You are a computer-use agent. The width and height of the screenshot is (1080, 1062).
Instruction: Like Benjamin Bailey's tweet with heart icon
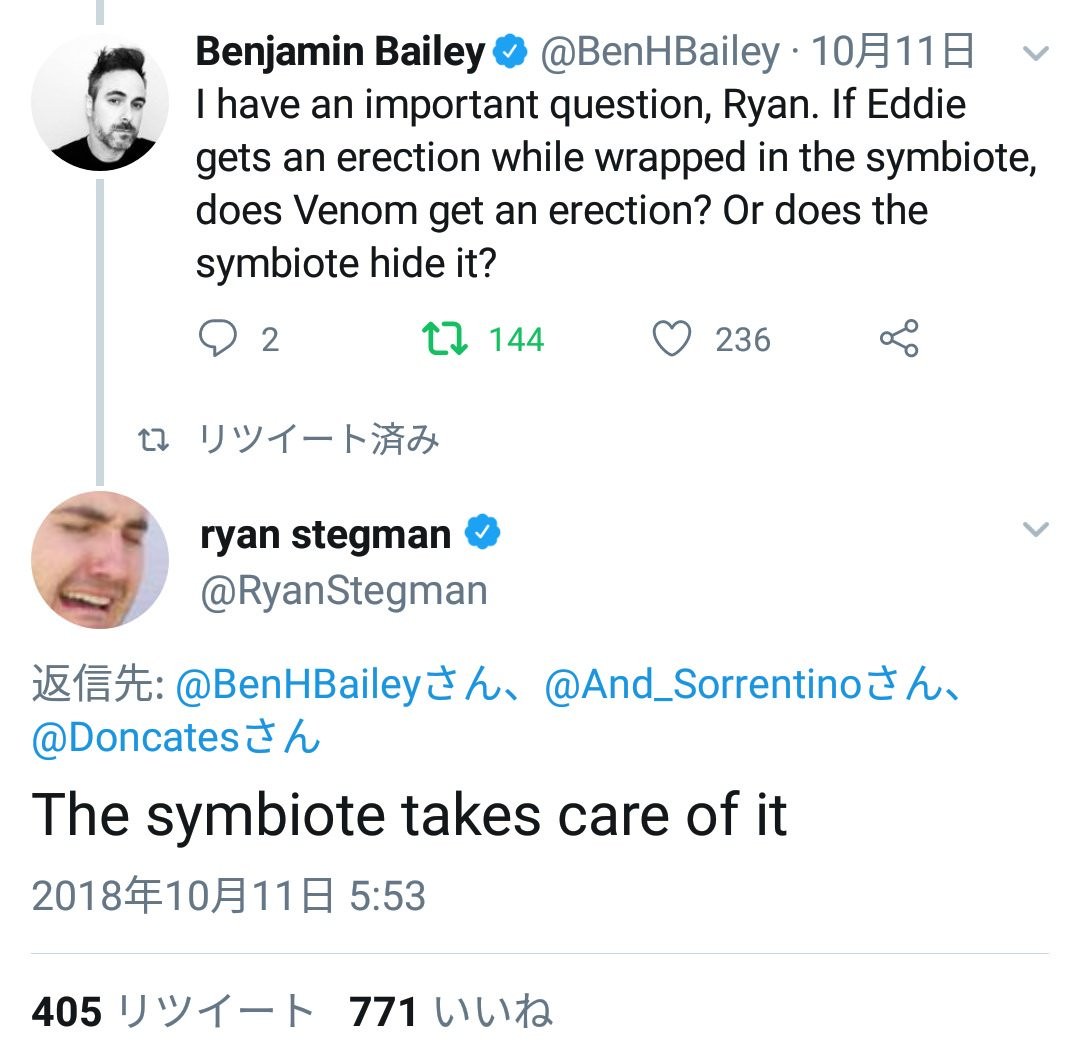pyautogui.click(x=672, y=340)
